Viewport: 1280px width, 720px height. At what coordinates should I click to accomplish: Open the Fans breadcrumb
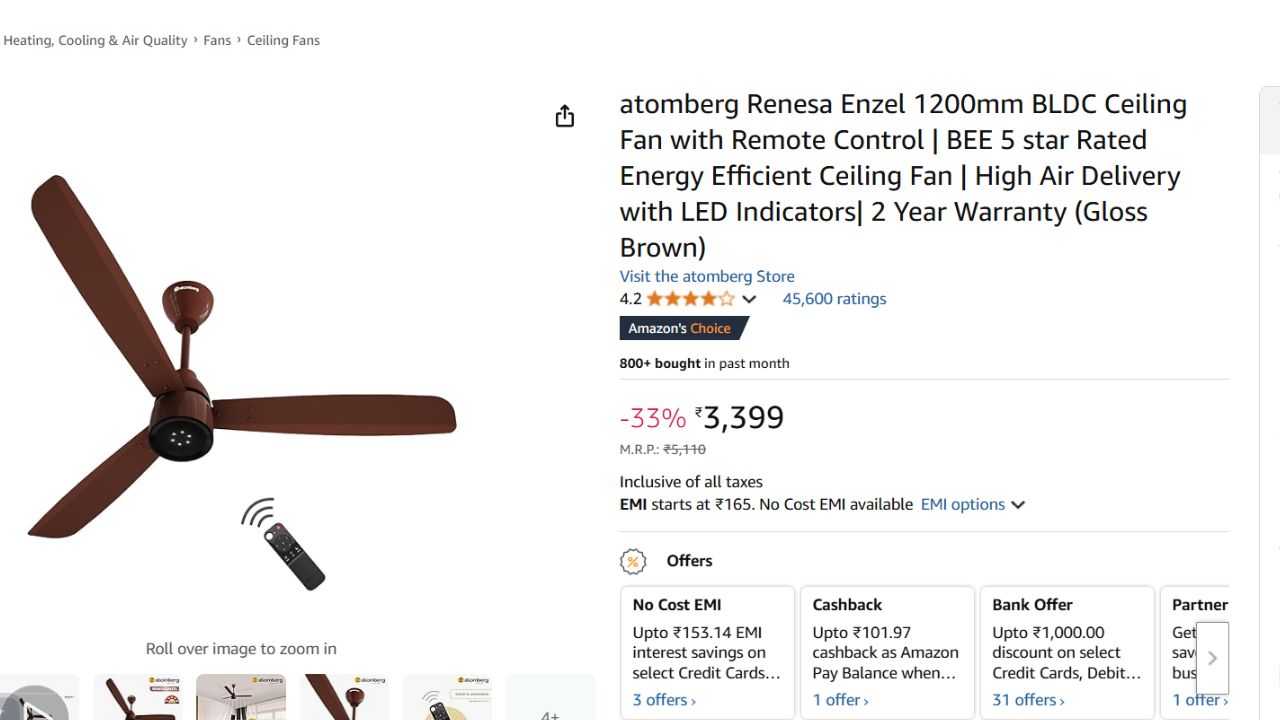(x=217, y=41)
